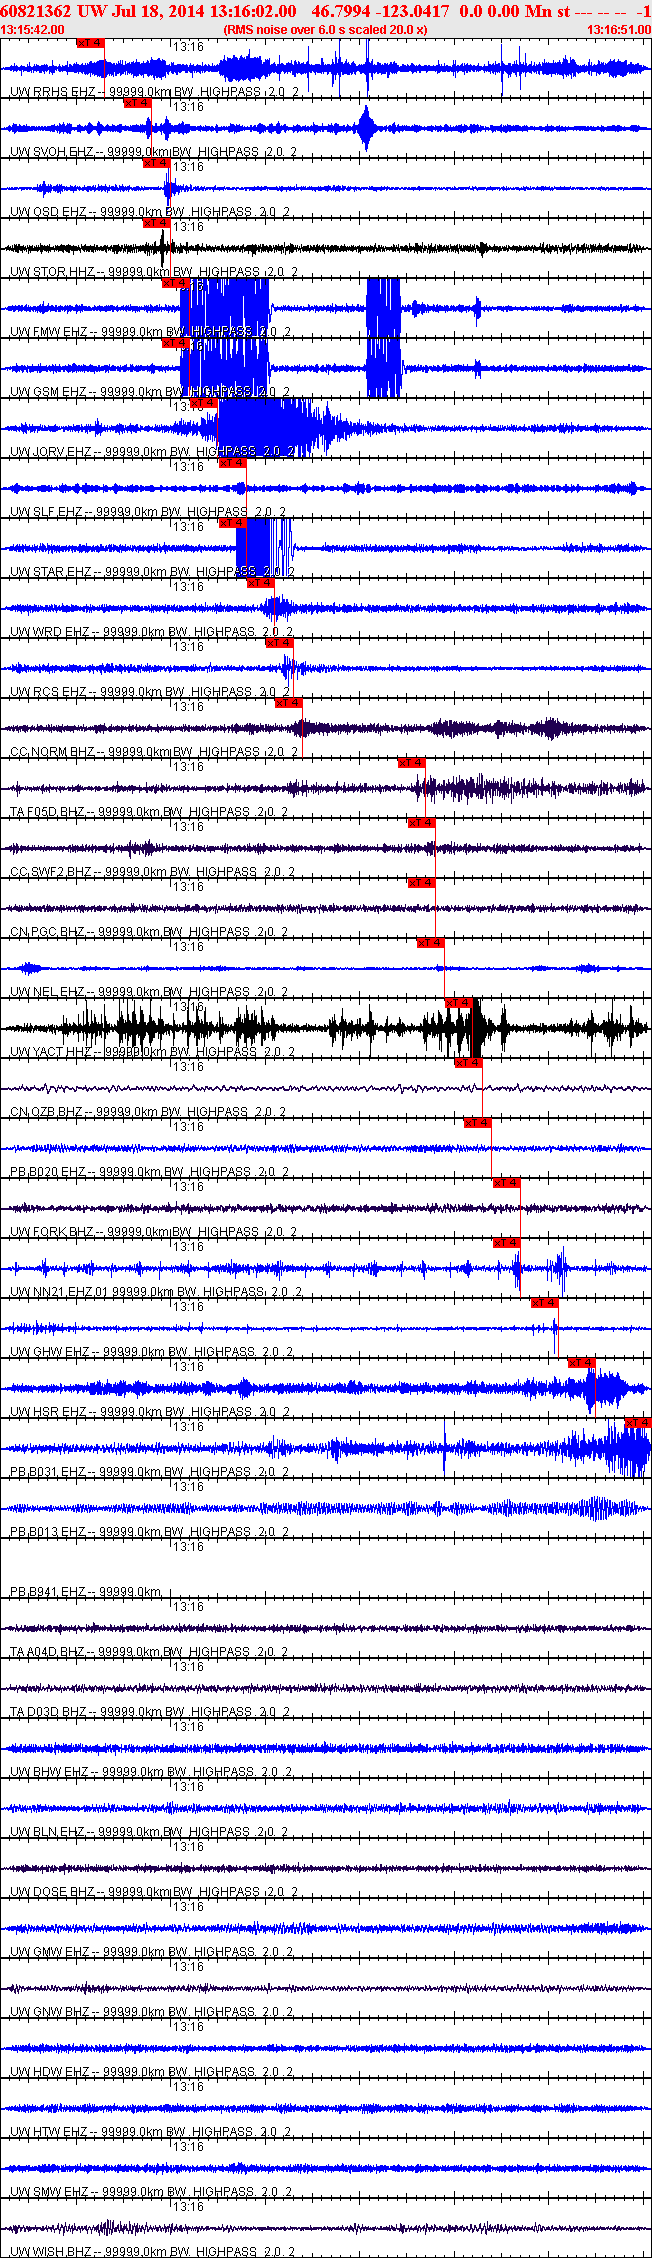This screenshot has height=2258, width=652.
Task: Select the 'UW FMW EHZ' station label
Action: [49, 332]
